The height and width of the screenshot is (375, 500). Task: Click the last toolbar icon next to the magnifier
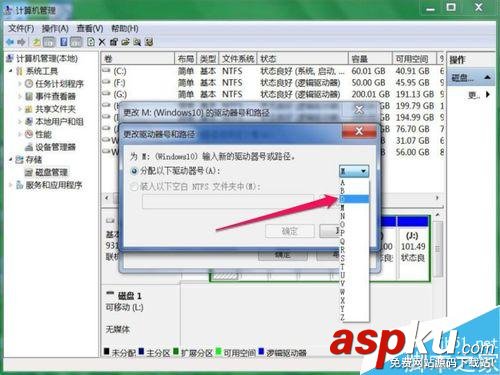tap(149, 42)
